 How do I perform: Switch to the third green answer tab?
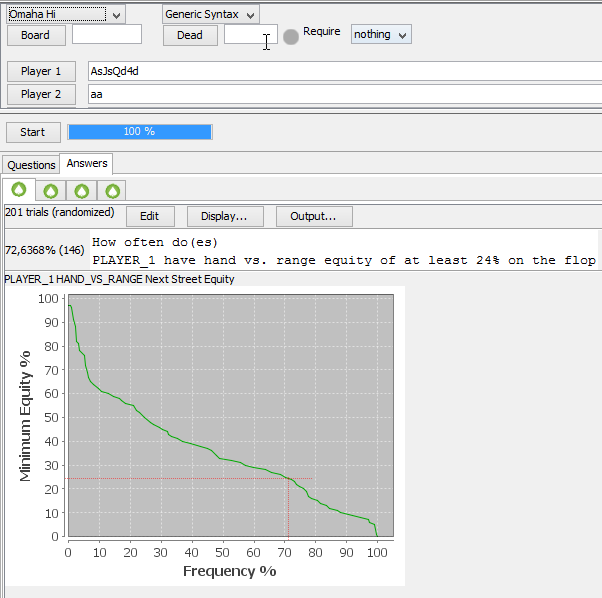coord(82,190)
